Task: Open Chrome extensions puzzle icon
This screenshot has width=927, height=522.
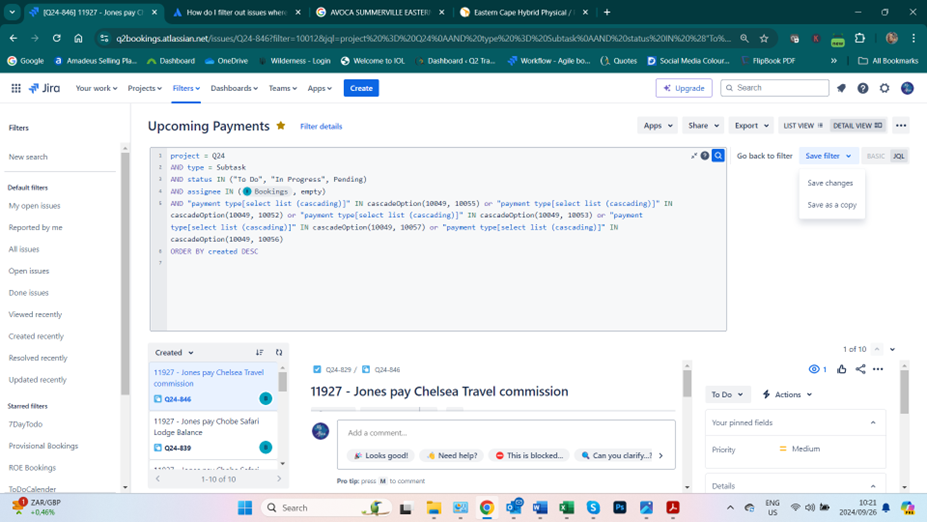Action: point(860,38)
